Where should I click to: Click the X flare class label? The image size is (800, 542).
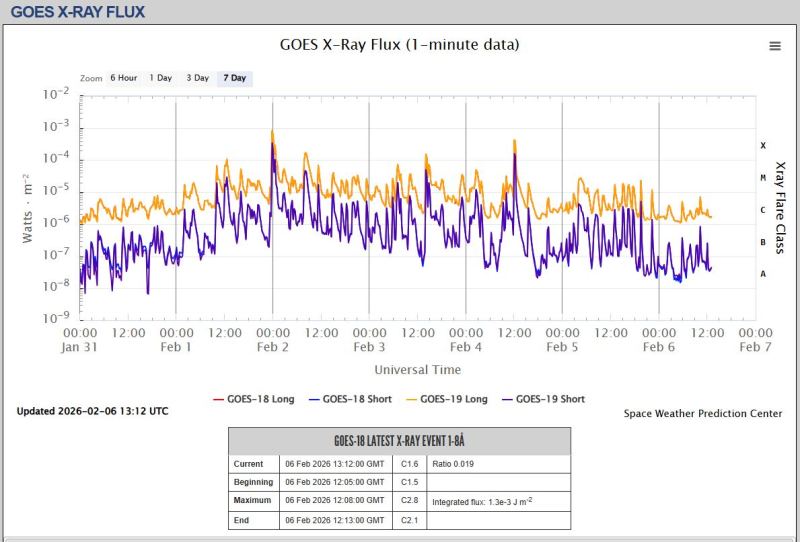(763, 146)
